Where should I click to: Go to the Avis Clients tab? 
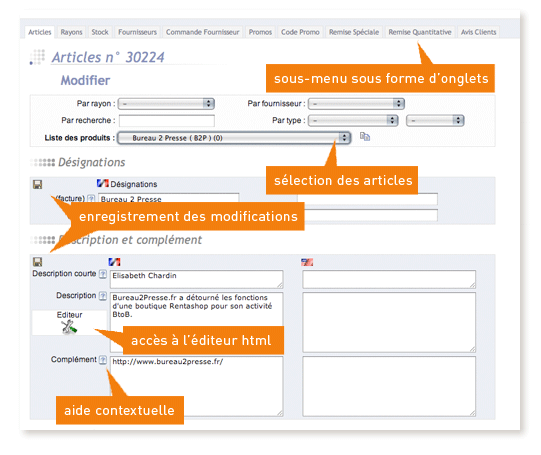(479, 32)
